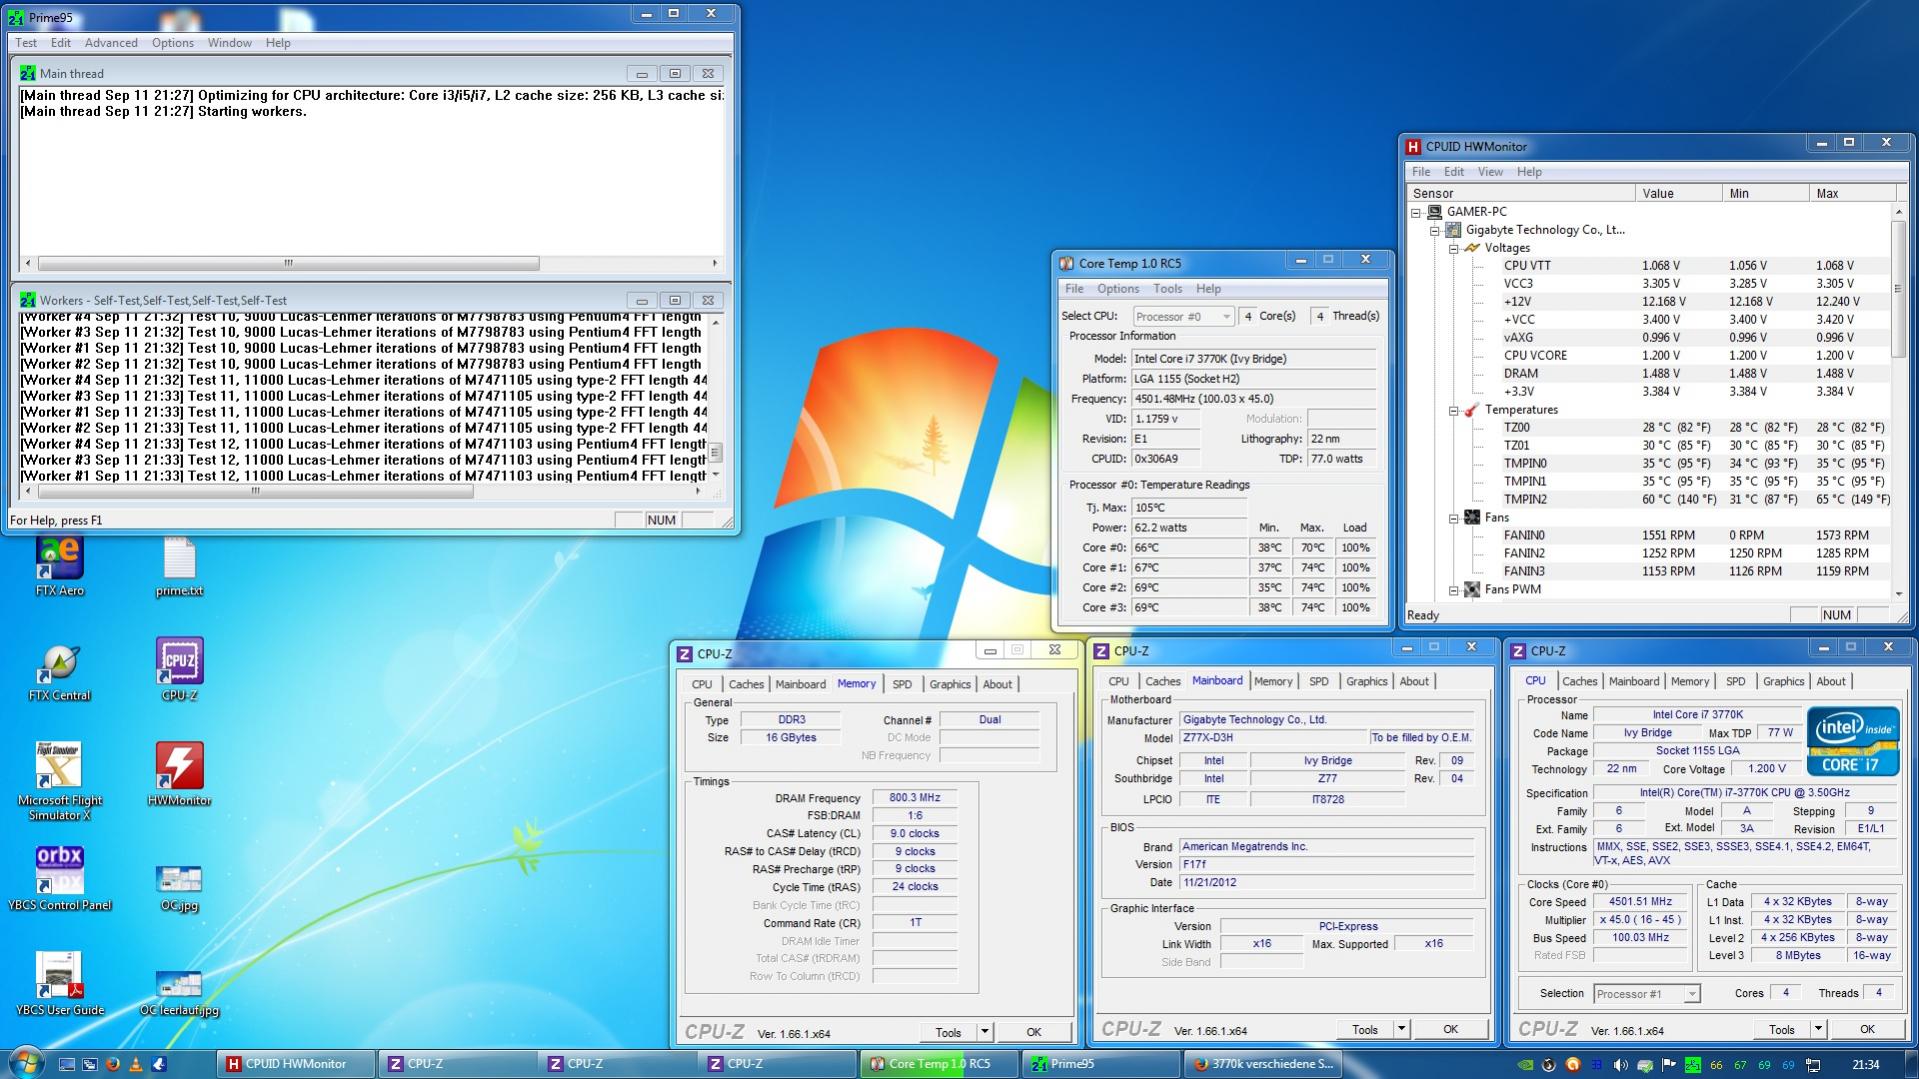The image size is (1919, 1079).
Task: Open the Test menu in Prime95
Action: [x=26, y=43]
